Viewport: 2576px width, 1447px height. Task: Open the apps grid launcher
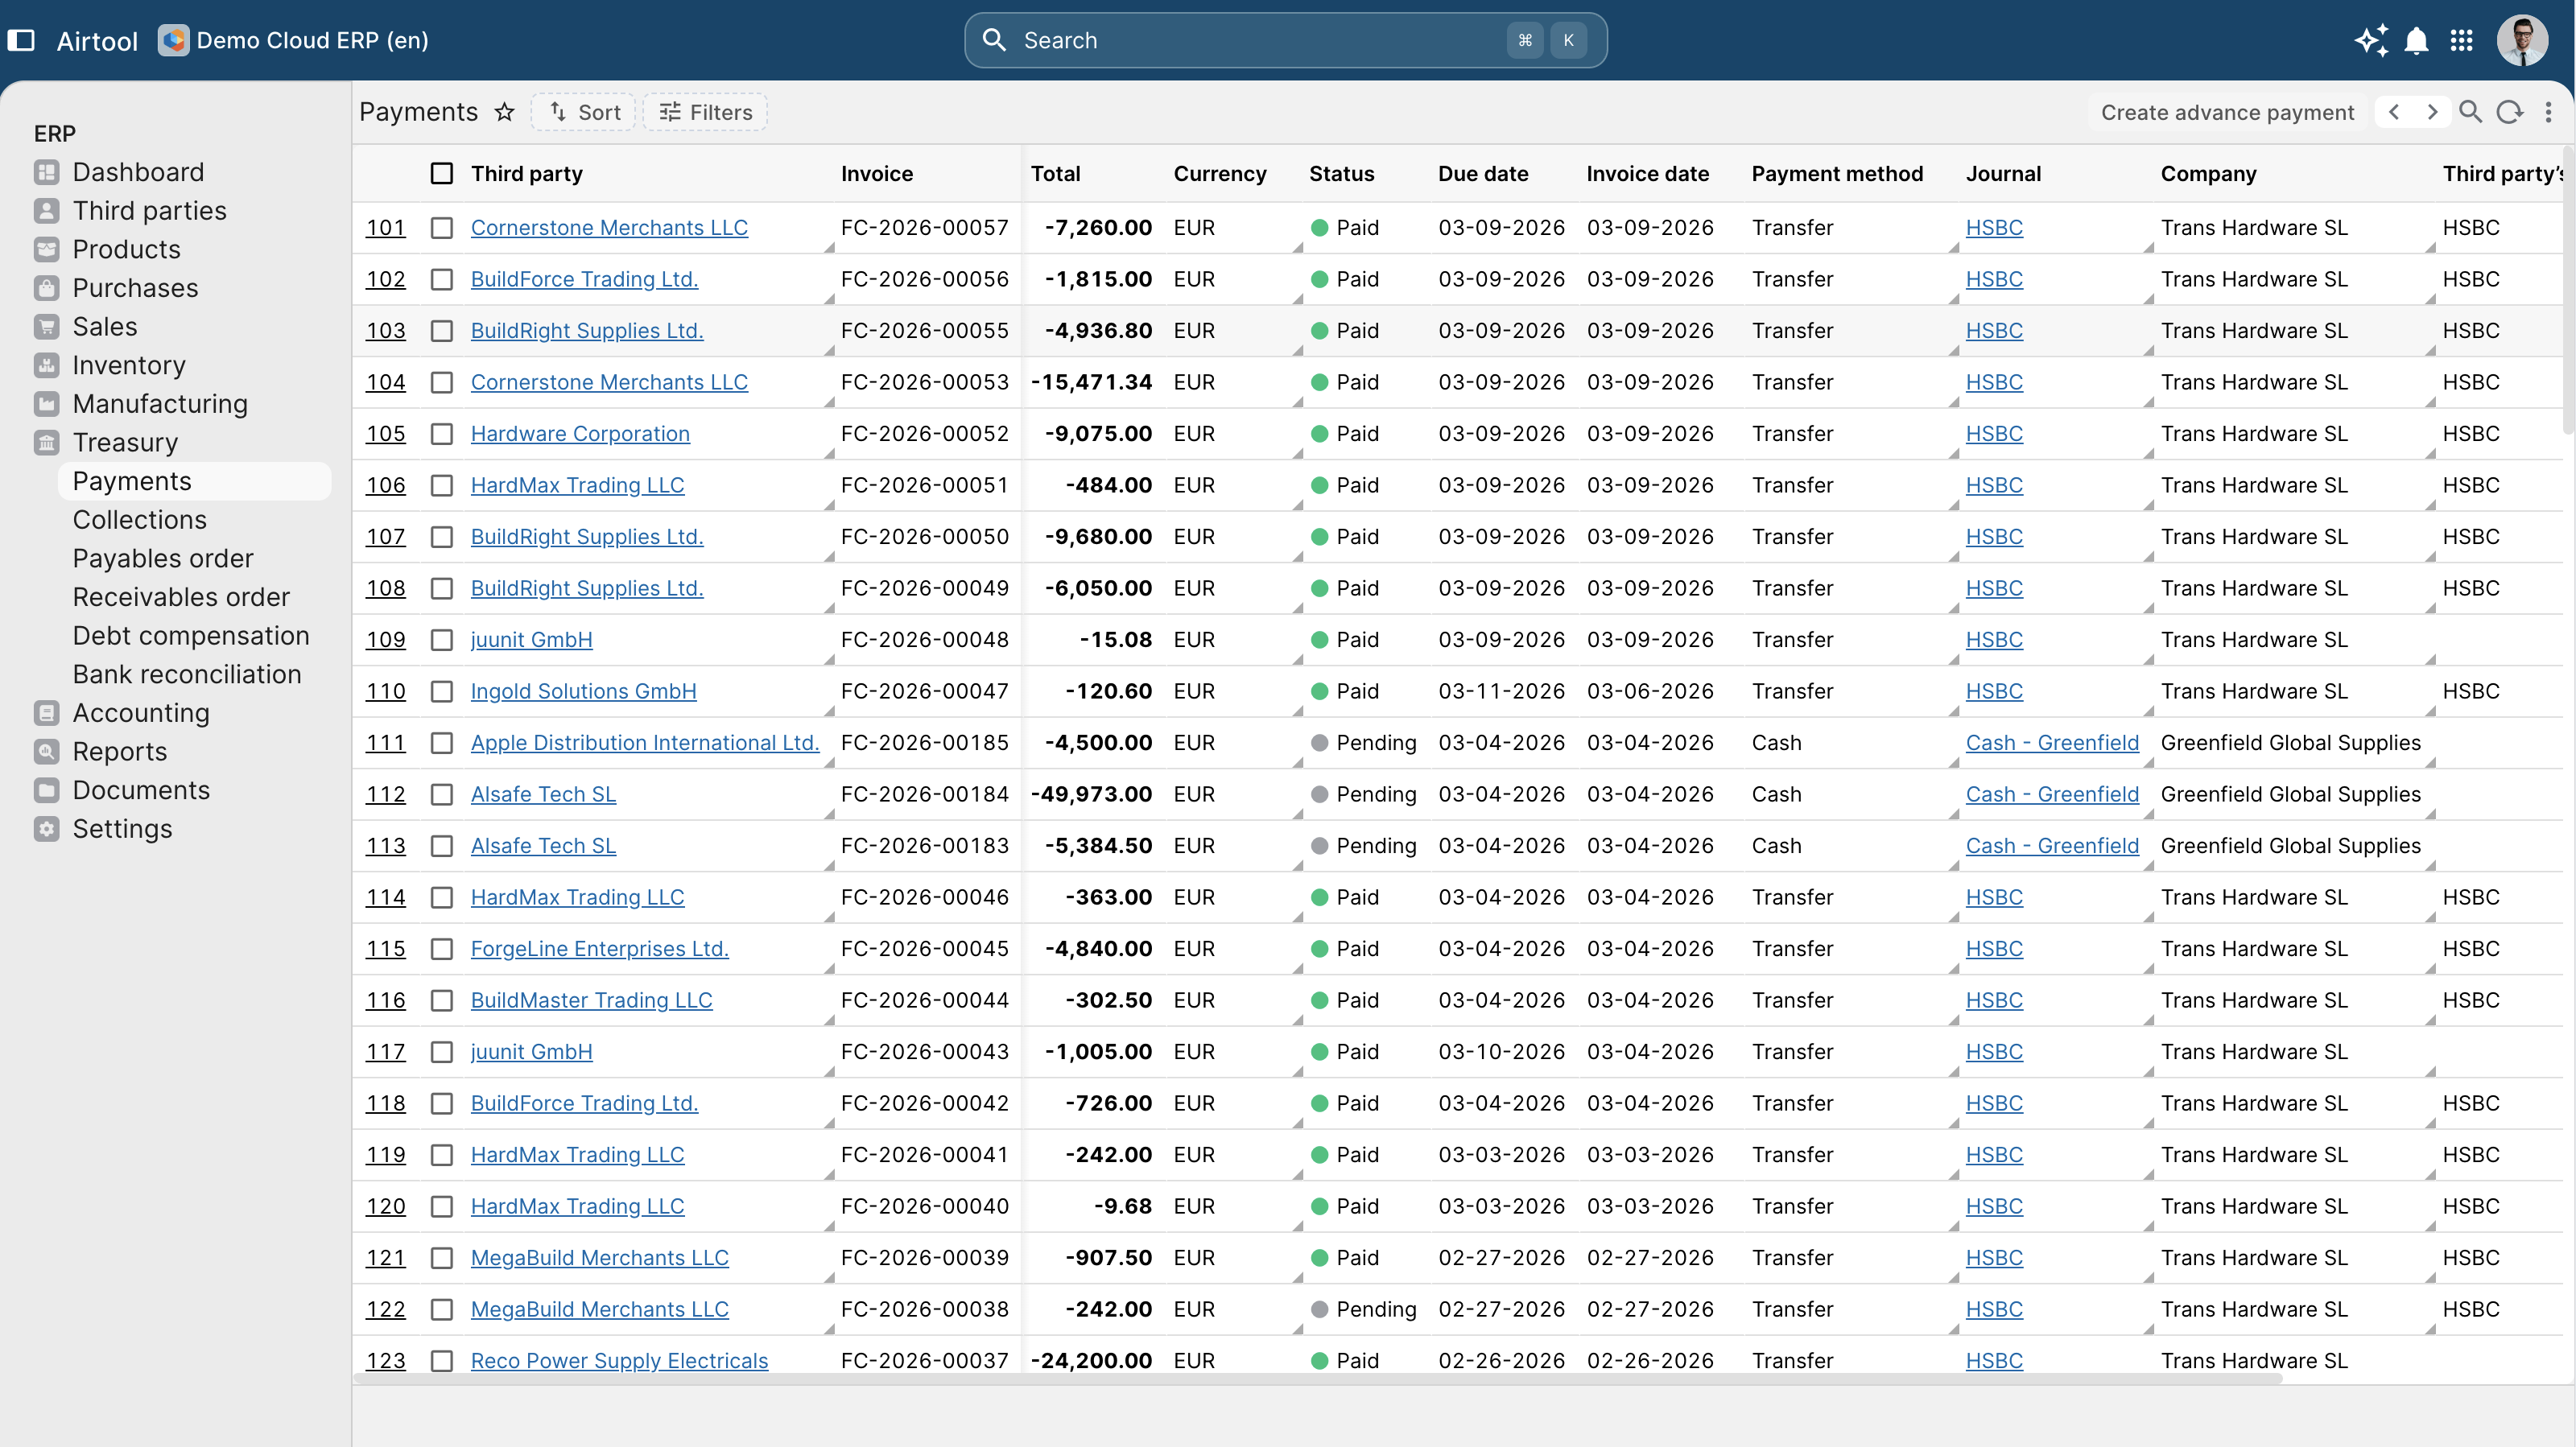(2461, 40)
